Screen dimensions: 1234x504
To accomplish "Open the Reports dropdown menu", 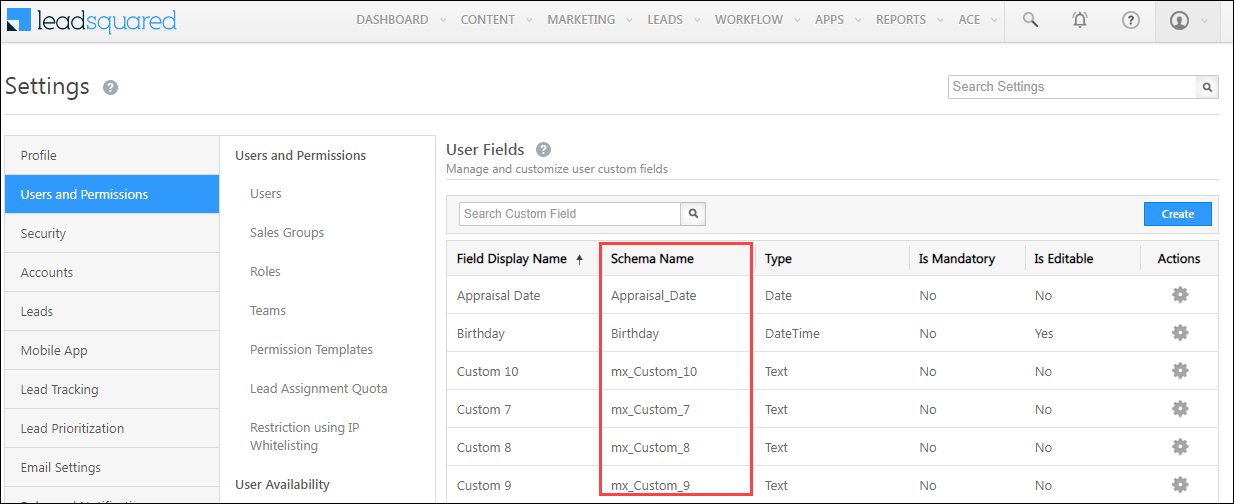I will click(908, 20).
